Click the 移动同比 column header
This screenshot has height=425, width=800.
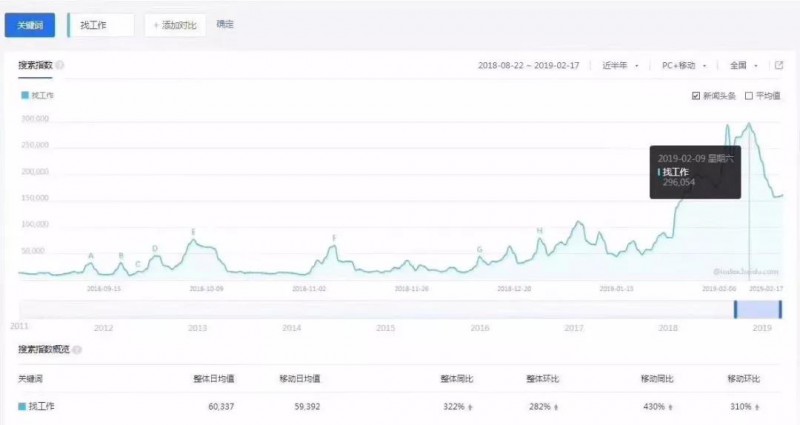[657, 379]
